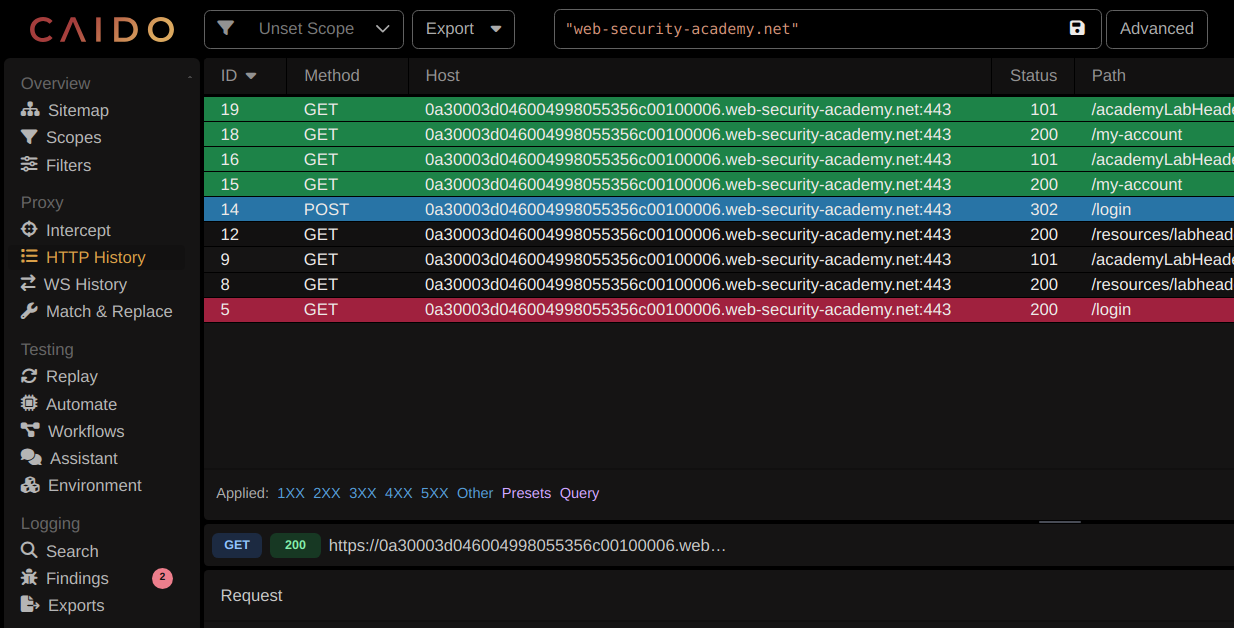Click the Presets filter link

pos(526,493)
